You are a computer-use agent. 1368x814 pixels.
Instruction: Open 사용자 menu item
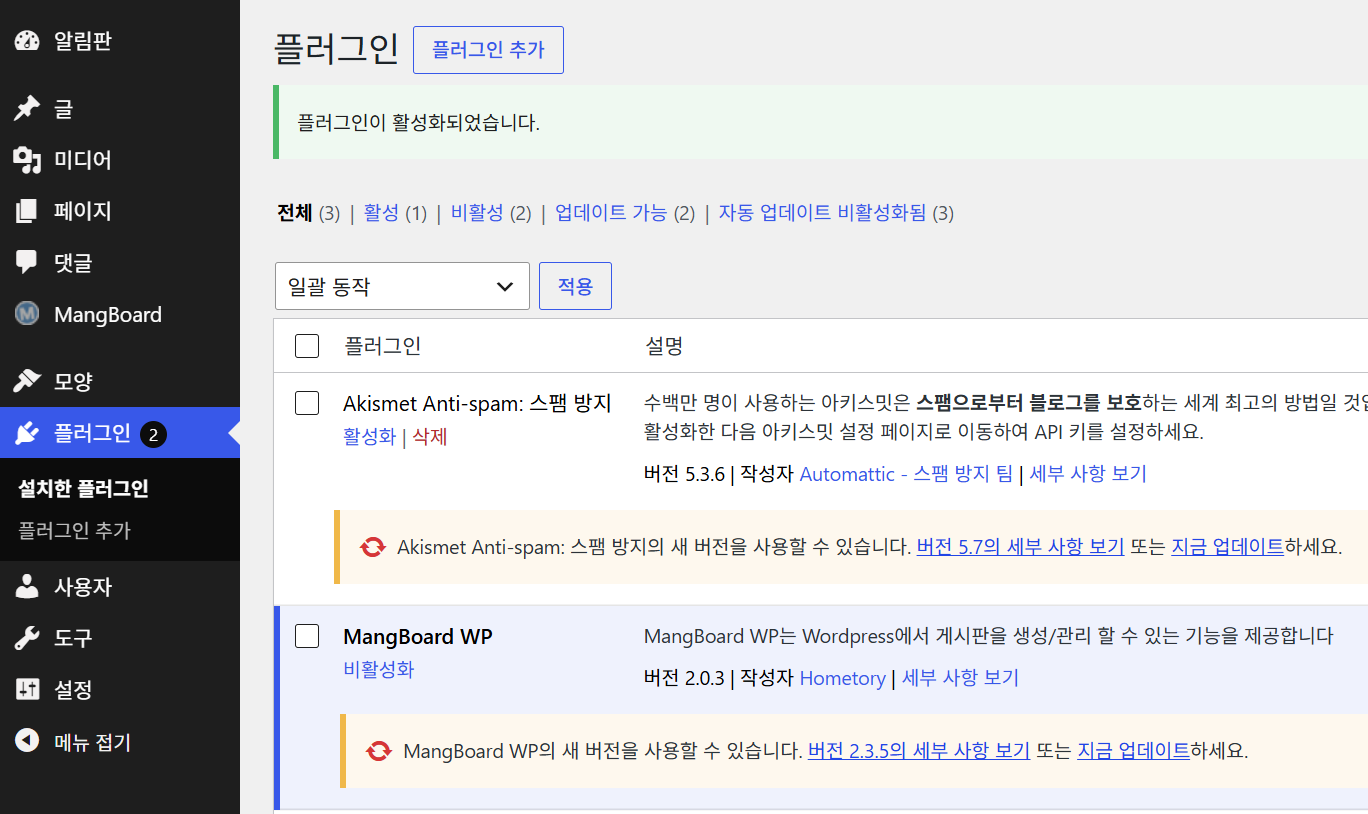click(120, 586)
